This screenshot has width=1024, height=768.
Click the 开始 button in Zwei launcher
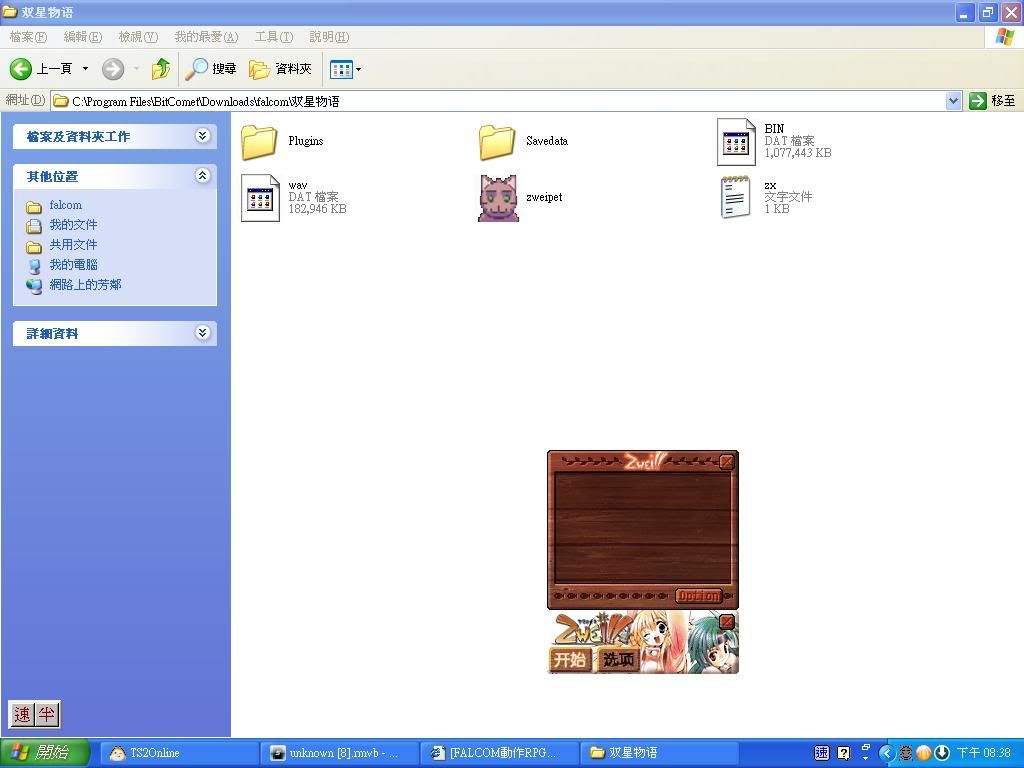[571, 660]
